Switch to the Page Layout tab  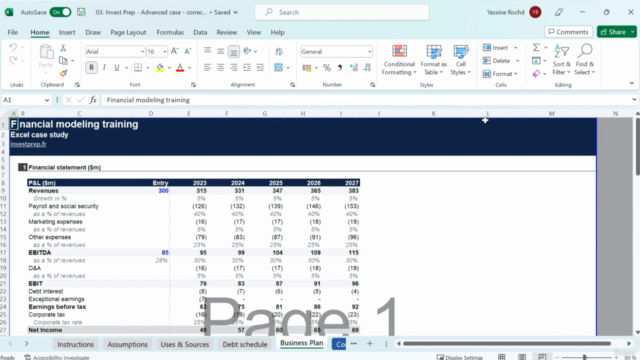tap(128, 32)
